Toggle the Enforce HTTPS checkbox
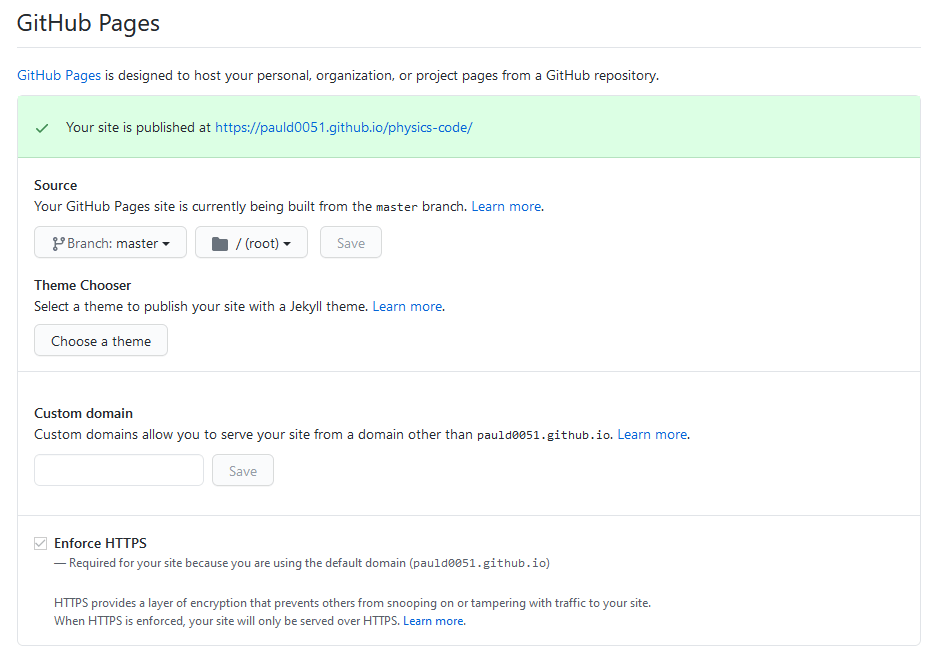Image resolution: width=938 pixels, height=651 pixels. [40, 543]
